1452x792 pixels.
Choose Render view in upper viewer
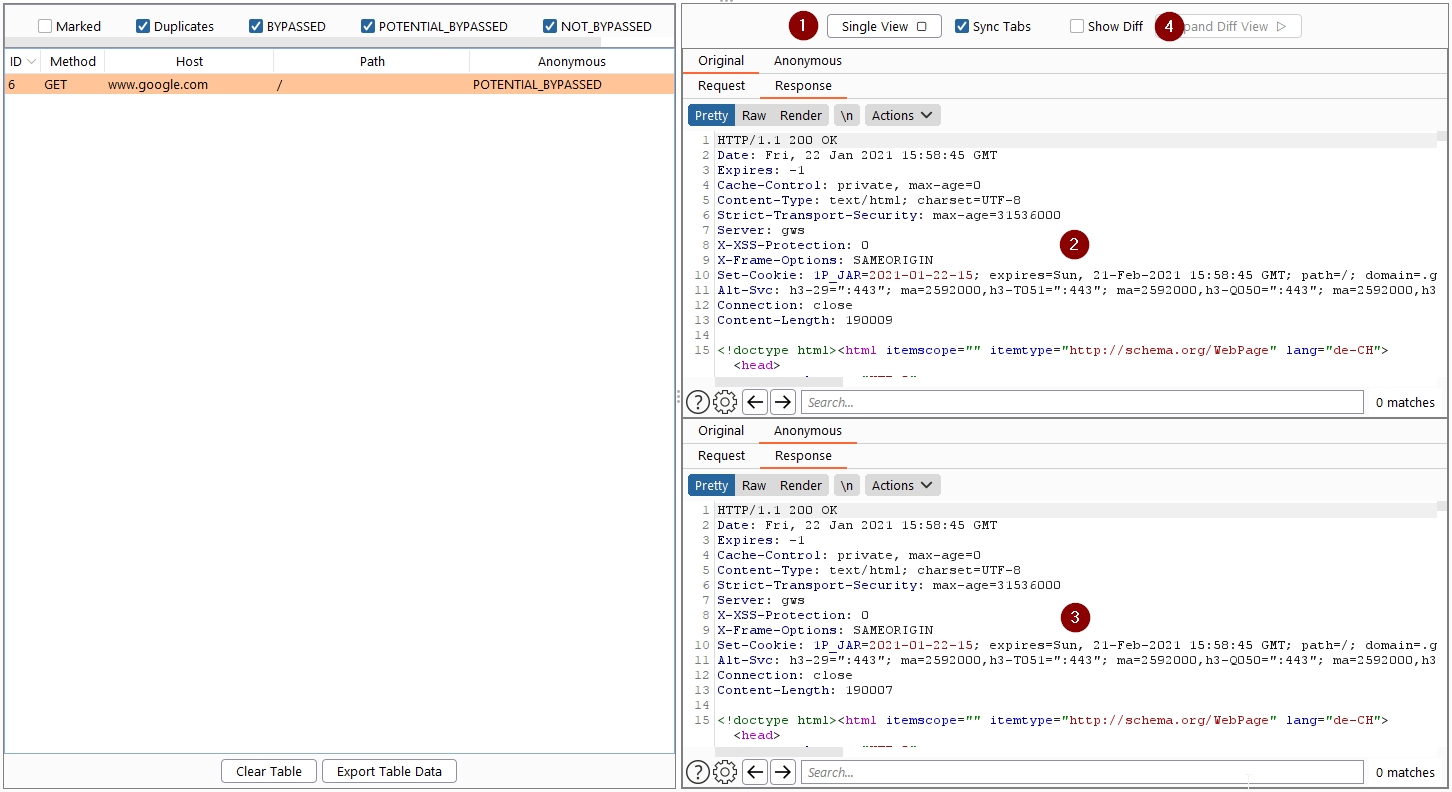pos(801,115)
